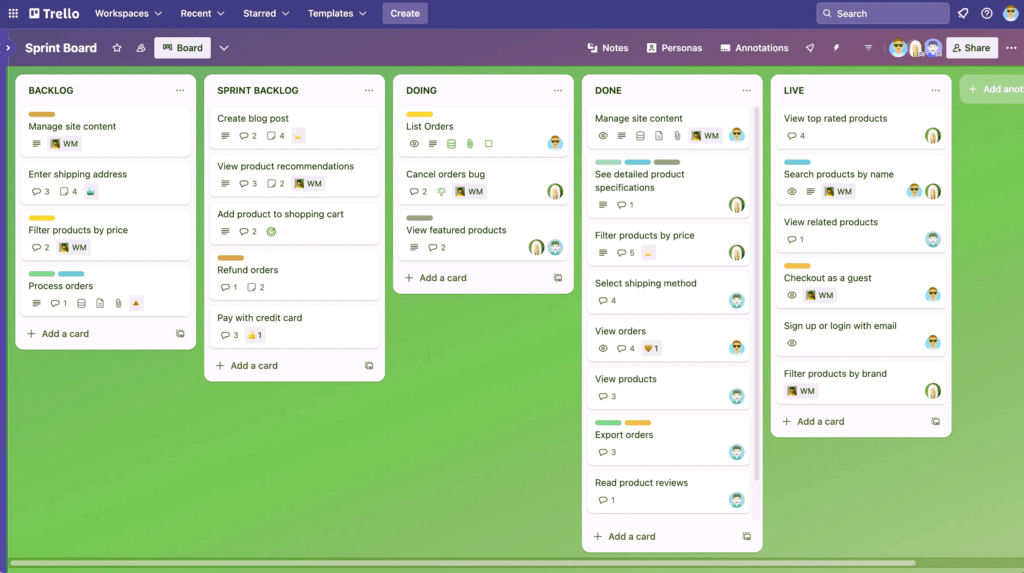
Task: Open the automation lightning bolt icon
Action: pos(836,48)
